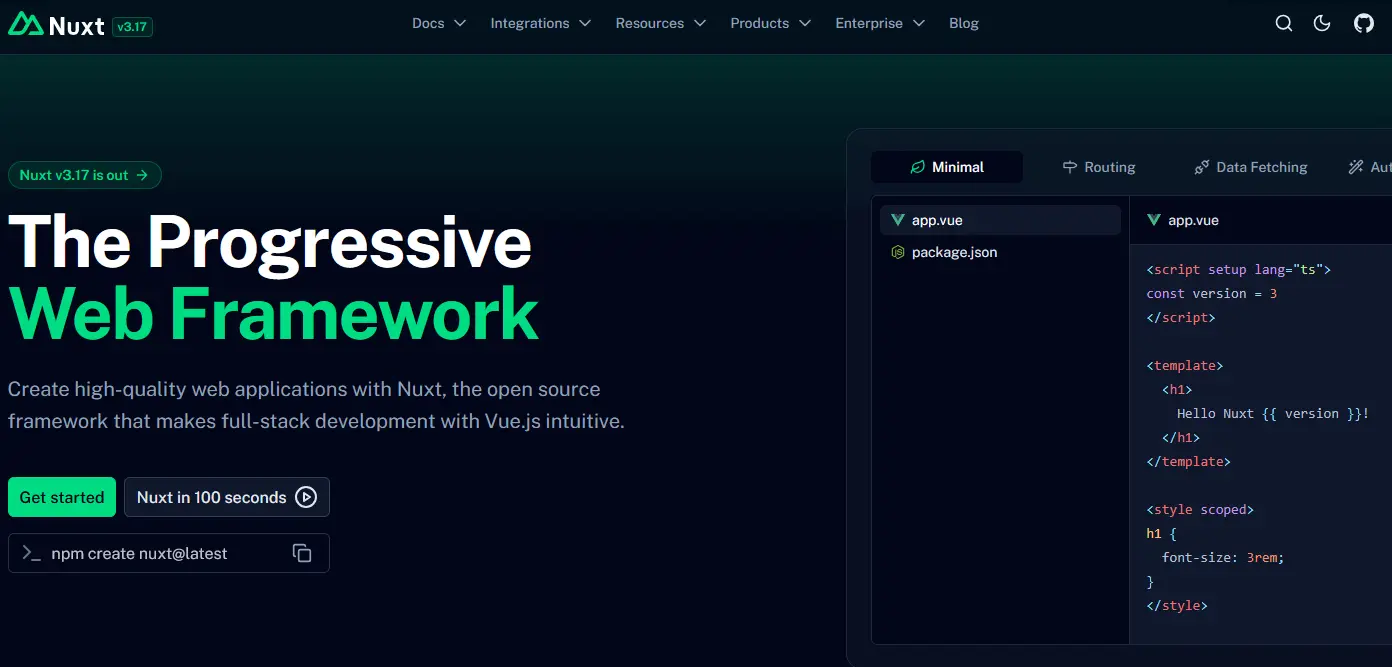
Task: Copy the npm create command
Action: coord(302,553)
